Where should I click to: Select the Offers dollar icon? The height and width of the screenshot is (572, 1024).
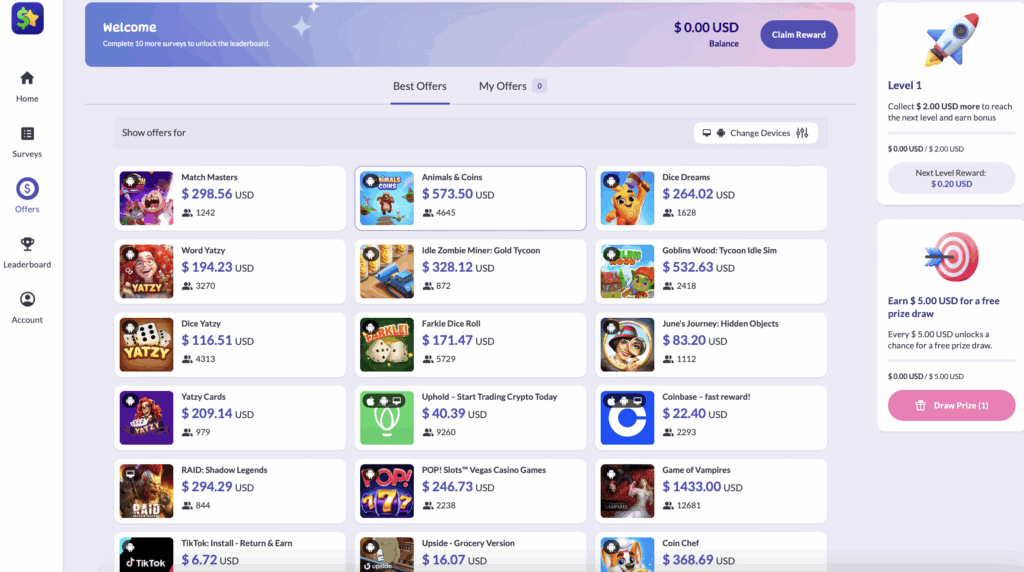click(27, 188)
